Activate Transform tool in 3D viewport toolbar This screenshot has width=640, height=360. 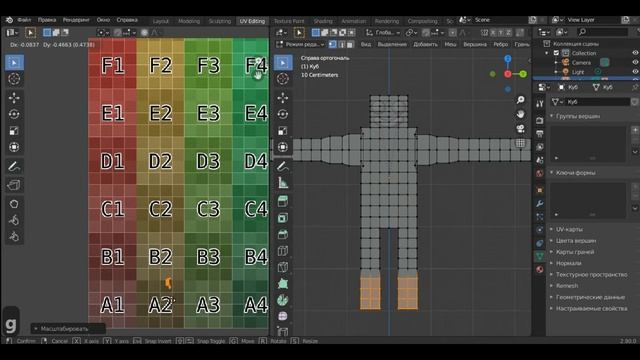tap(283, 147)
